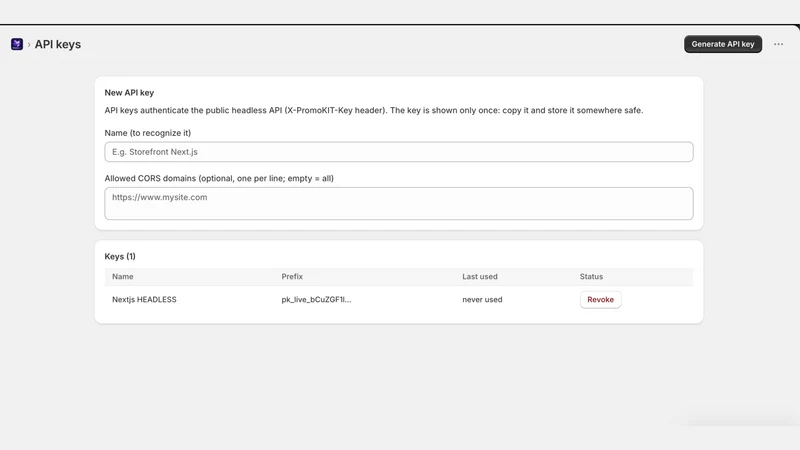This screenshot has width=800, height=450.
Task: Focus the Allowed CORS domains textarea
Action: (398, 204)
